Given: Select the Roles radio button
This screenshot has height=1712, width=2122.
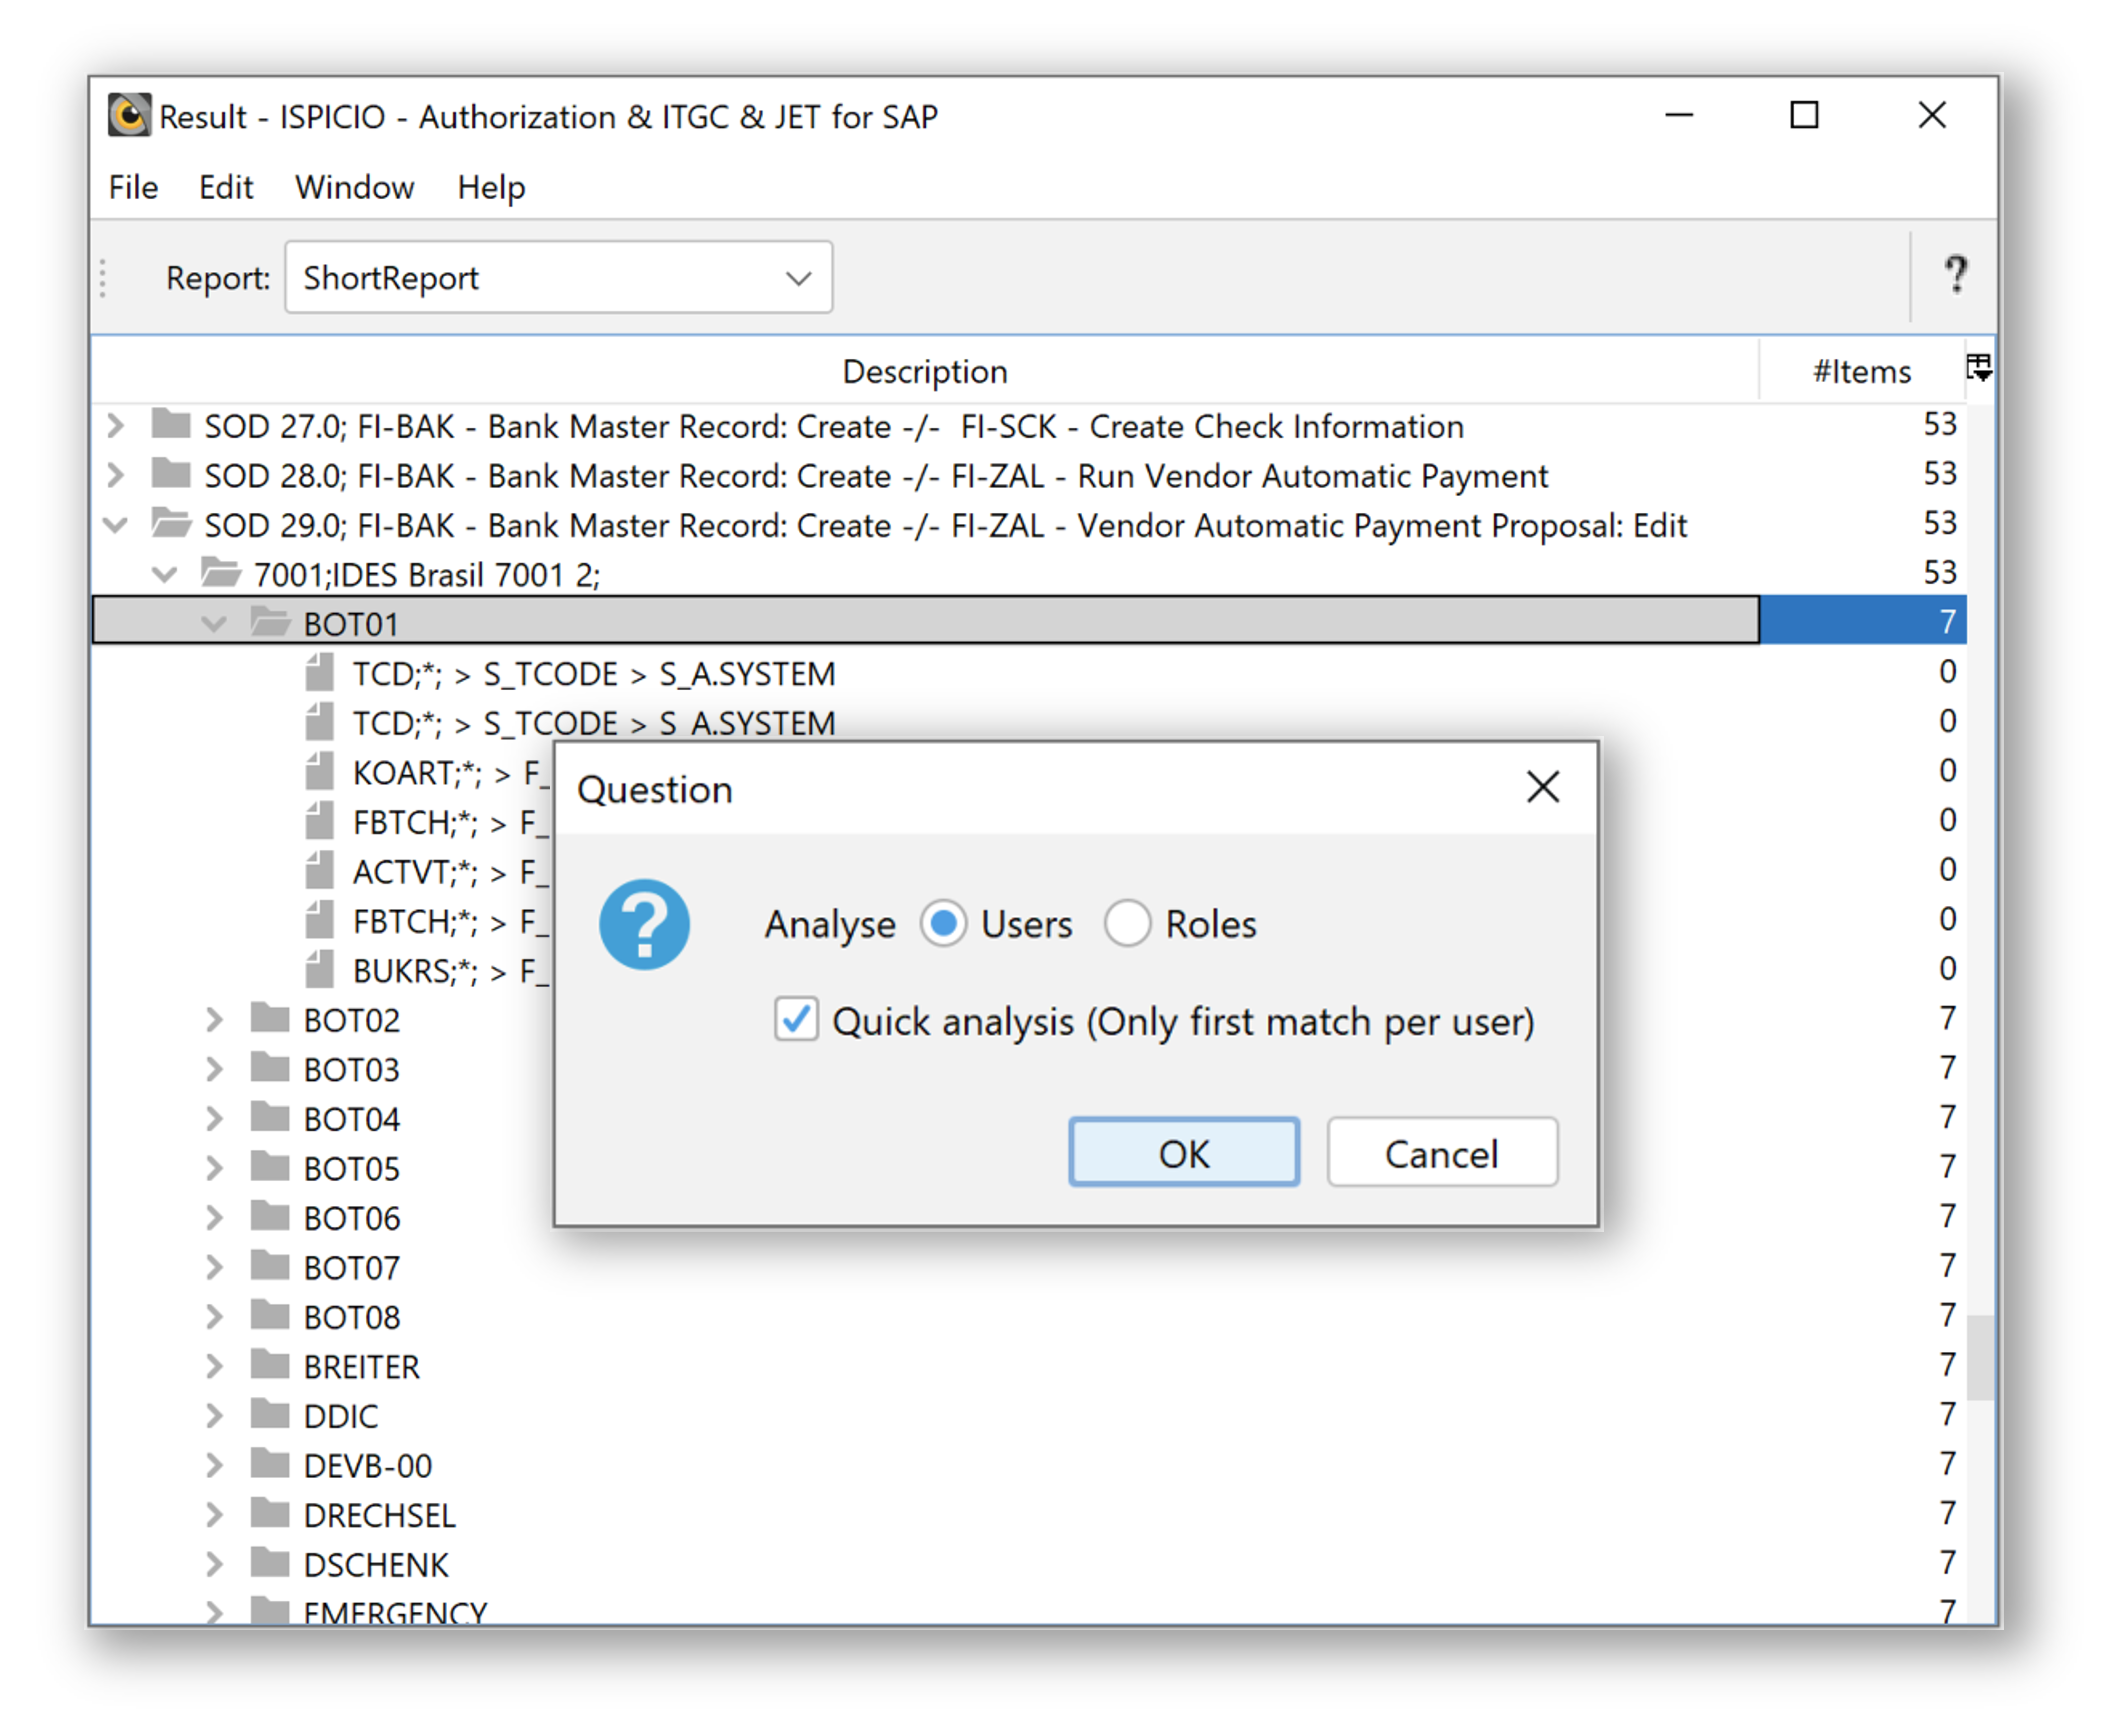Looking at the screenshot, I should [1128, 924].
